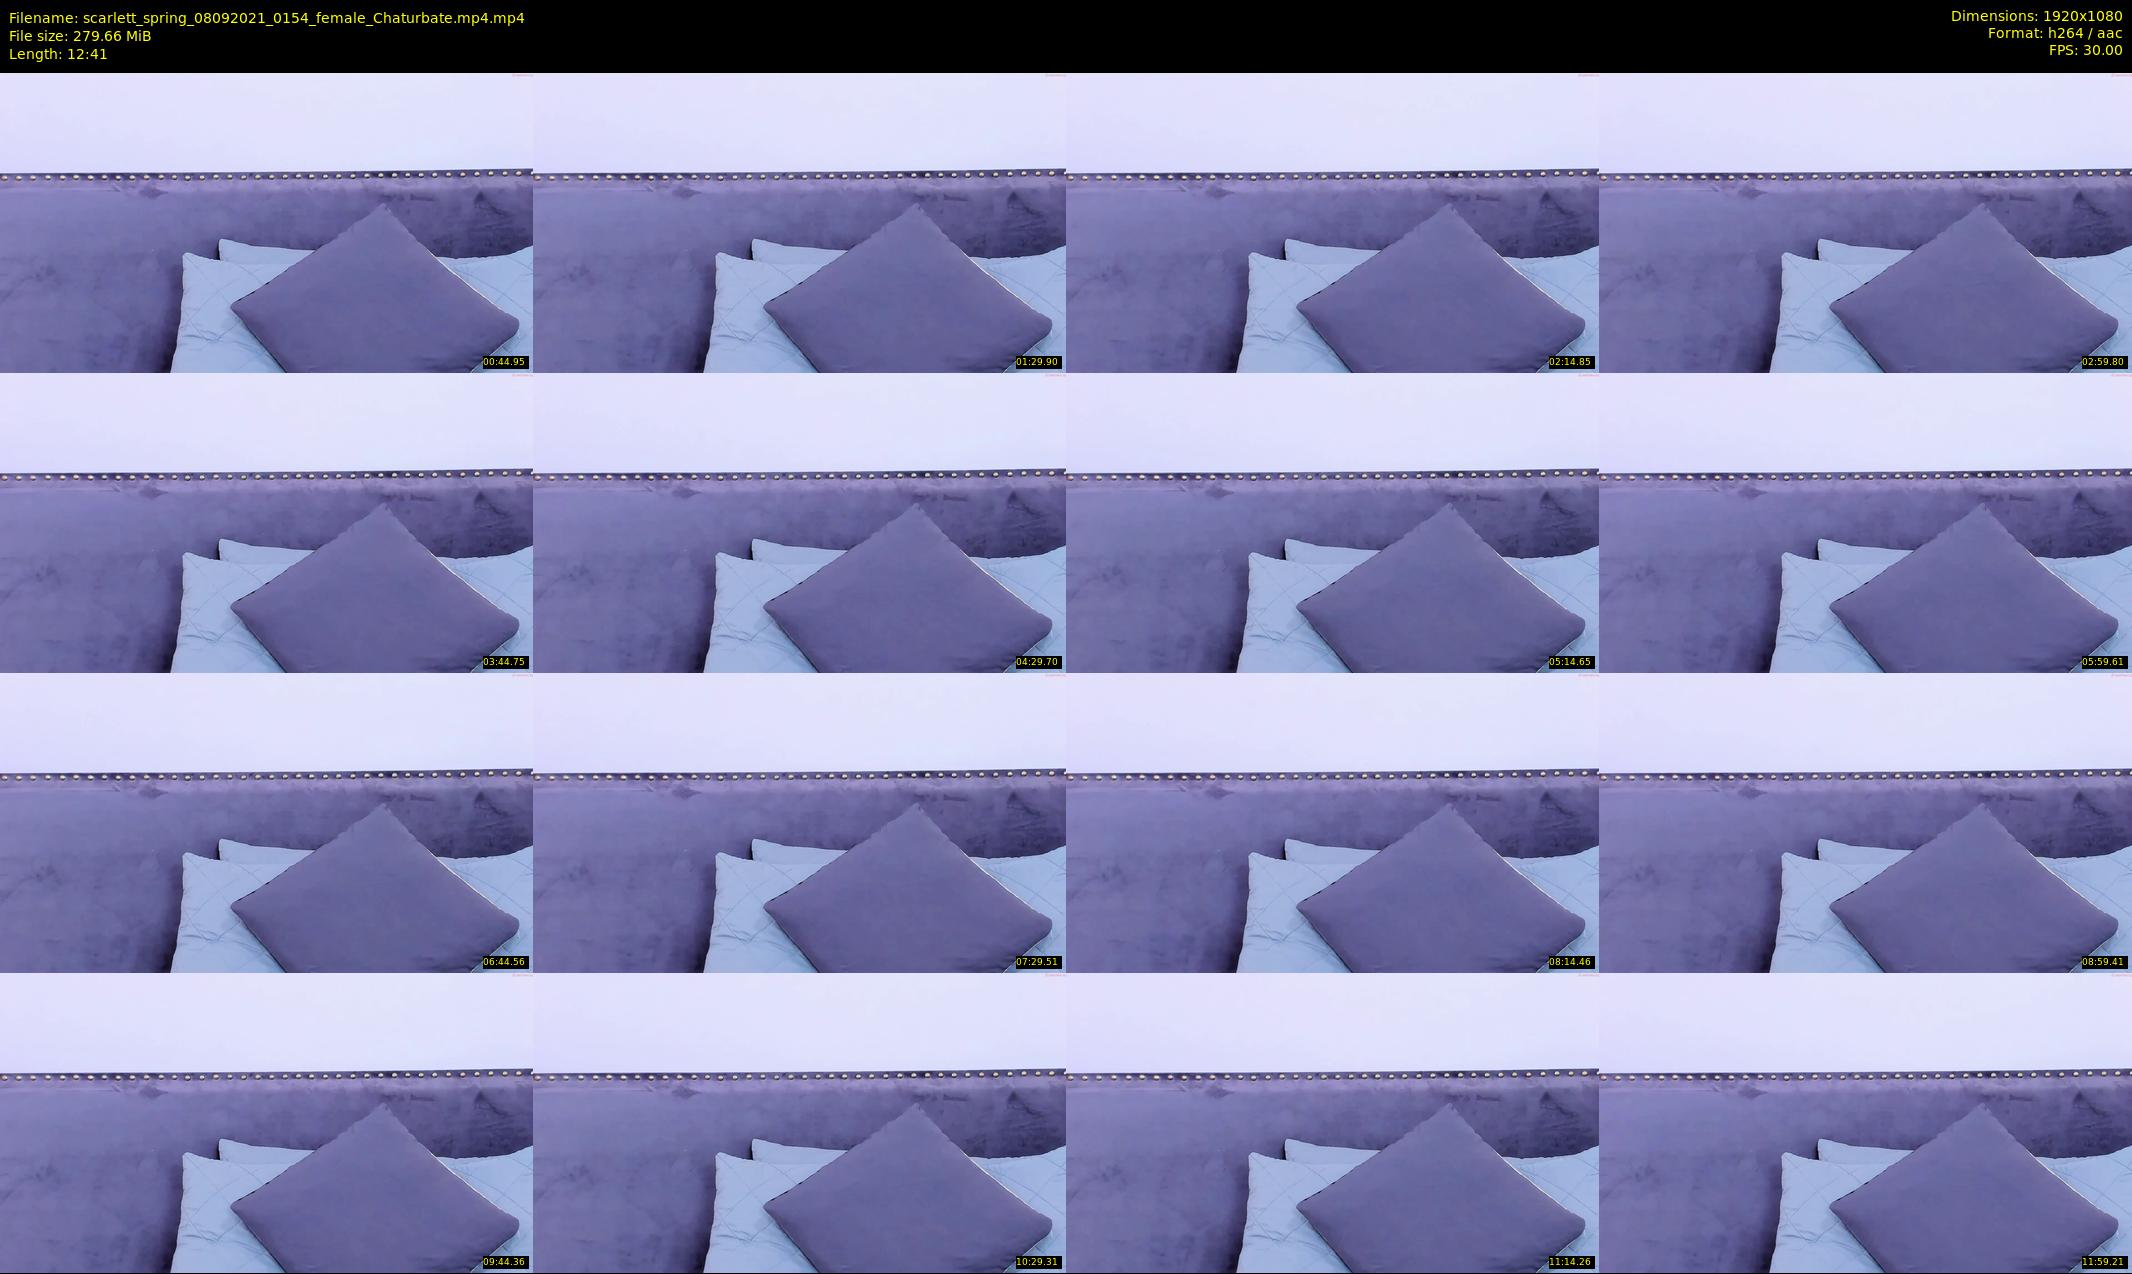Screen dimensions: 2132x1274
Task: Click the frame labeled 08:59.41
Action: click(x=1865, y=823)
